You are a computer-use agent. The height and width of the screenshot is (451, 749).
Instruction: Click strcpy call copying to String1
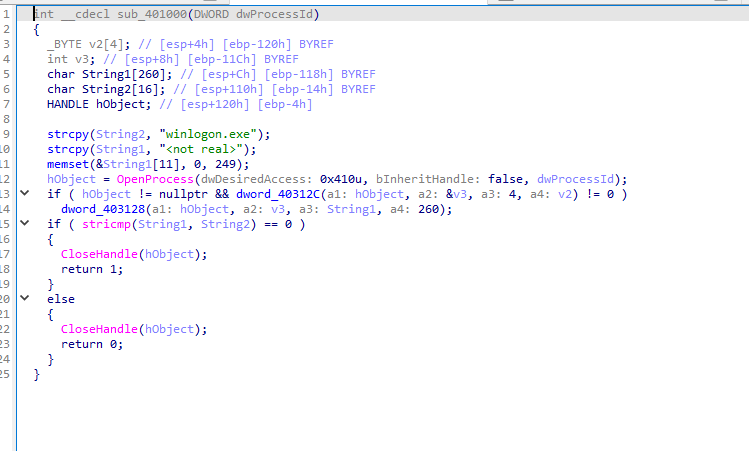coord(68,150)
